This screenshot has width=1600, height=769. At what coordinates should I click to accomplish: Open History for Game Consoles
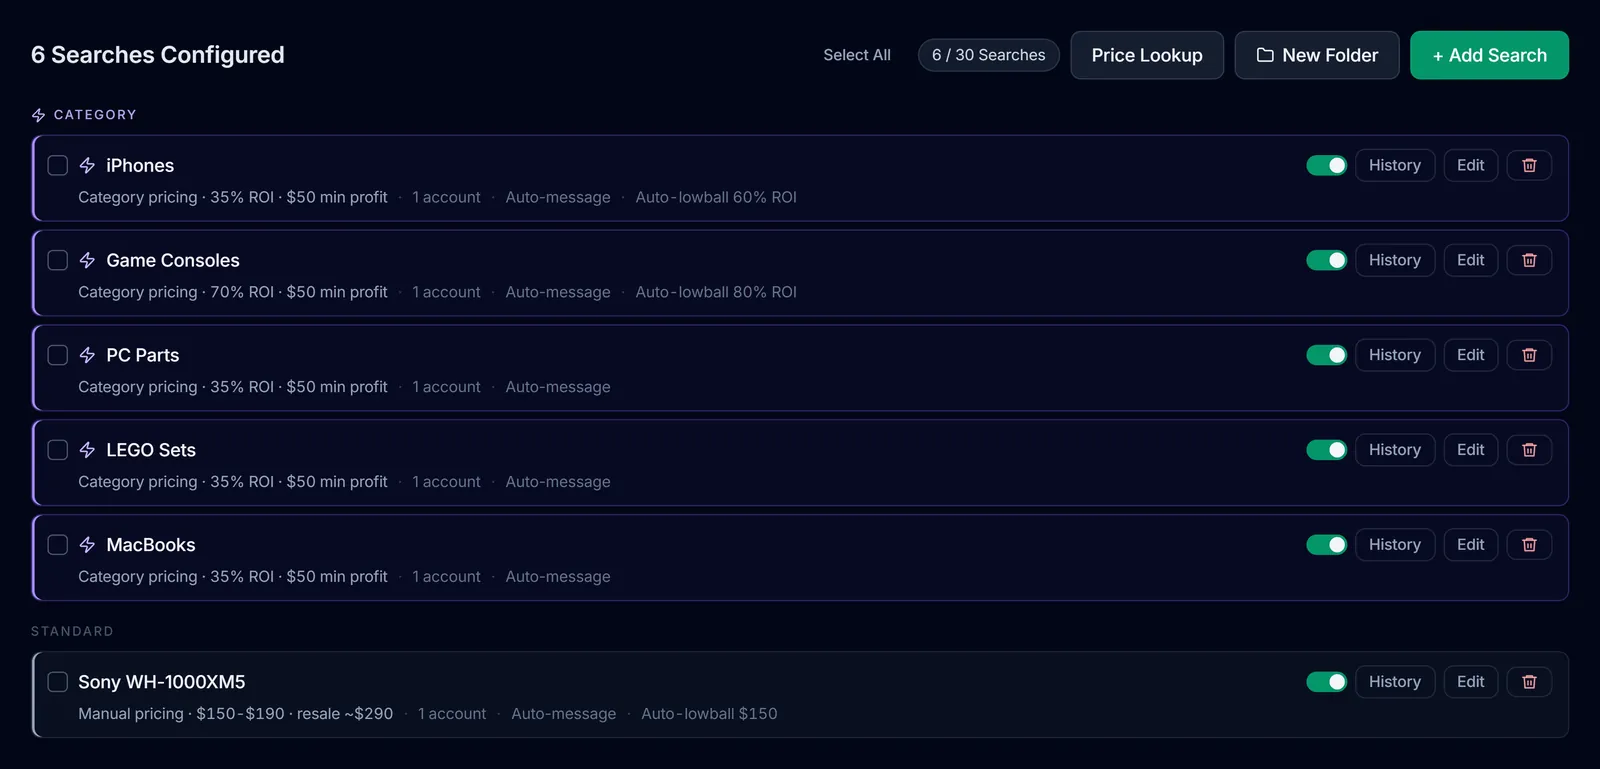tap(1395, 260)
